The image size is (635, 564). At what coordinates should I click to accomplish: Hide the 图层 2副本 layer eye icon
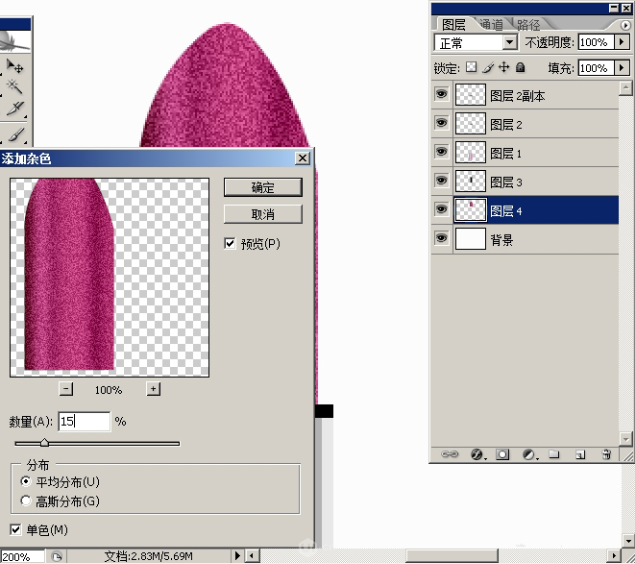[x=441, y=96]
